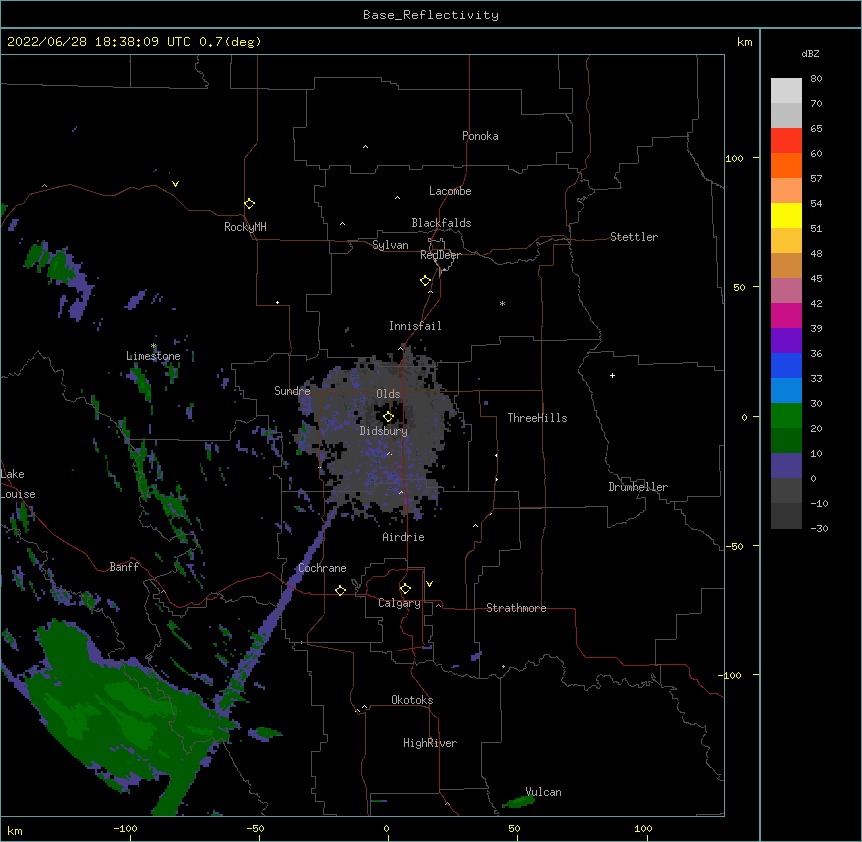Select the HighRiver label

coord(430,743)
